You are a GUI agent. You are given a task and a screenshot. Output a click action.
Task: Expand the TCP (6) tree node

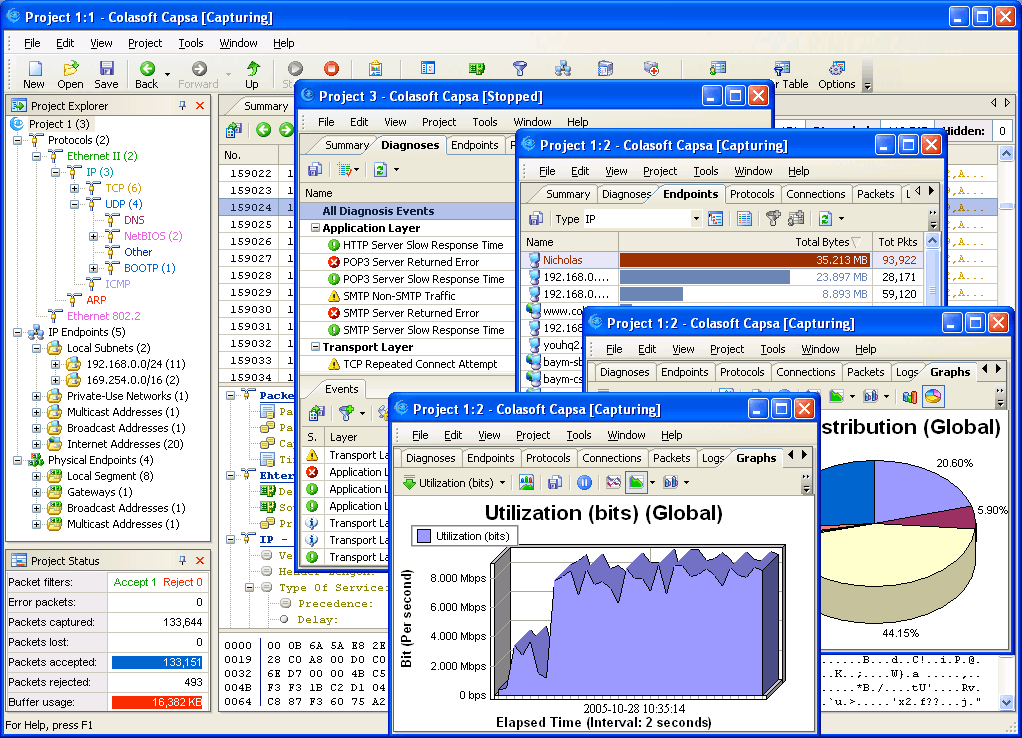point(74,188)
